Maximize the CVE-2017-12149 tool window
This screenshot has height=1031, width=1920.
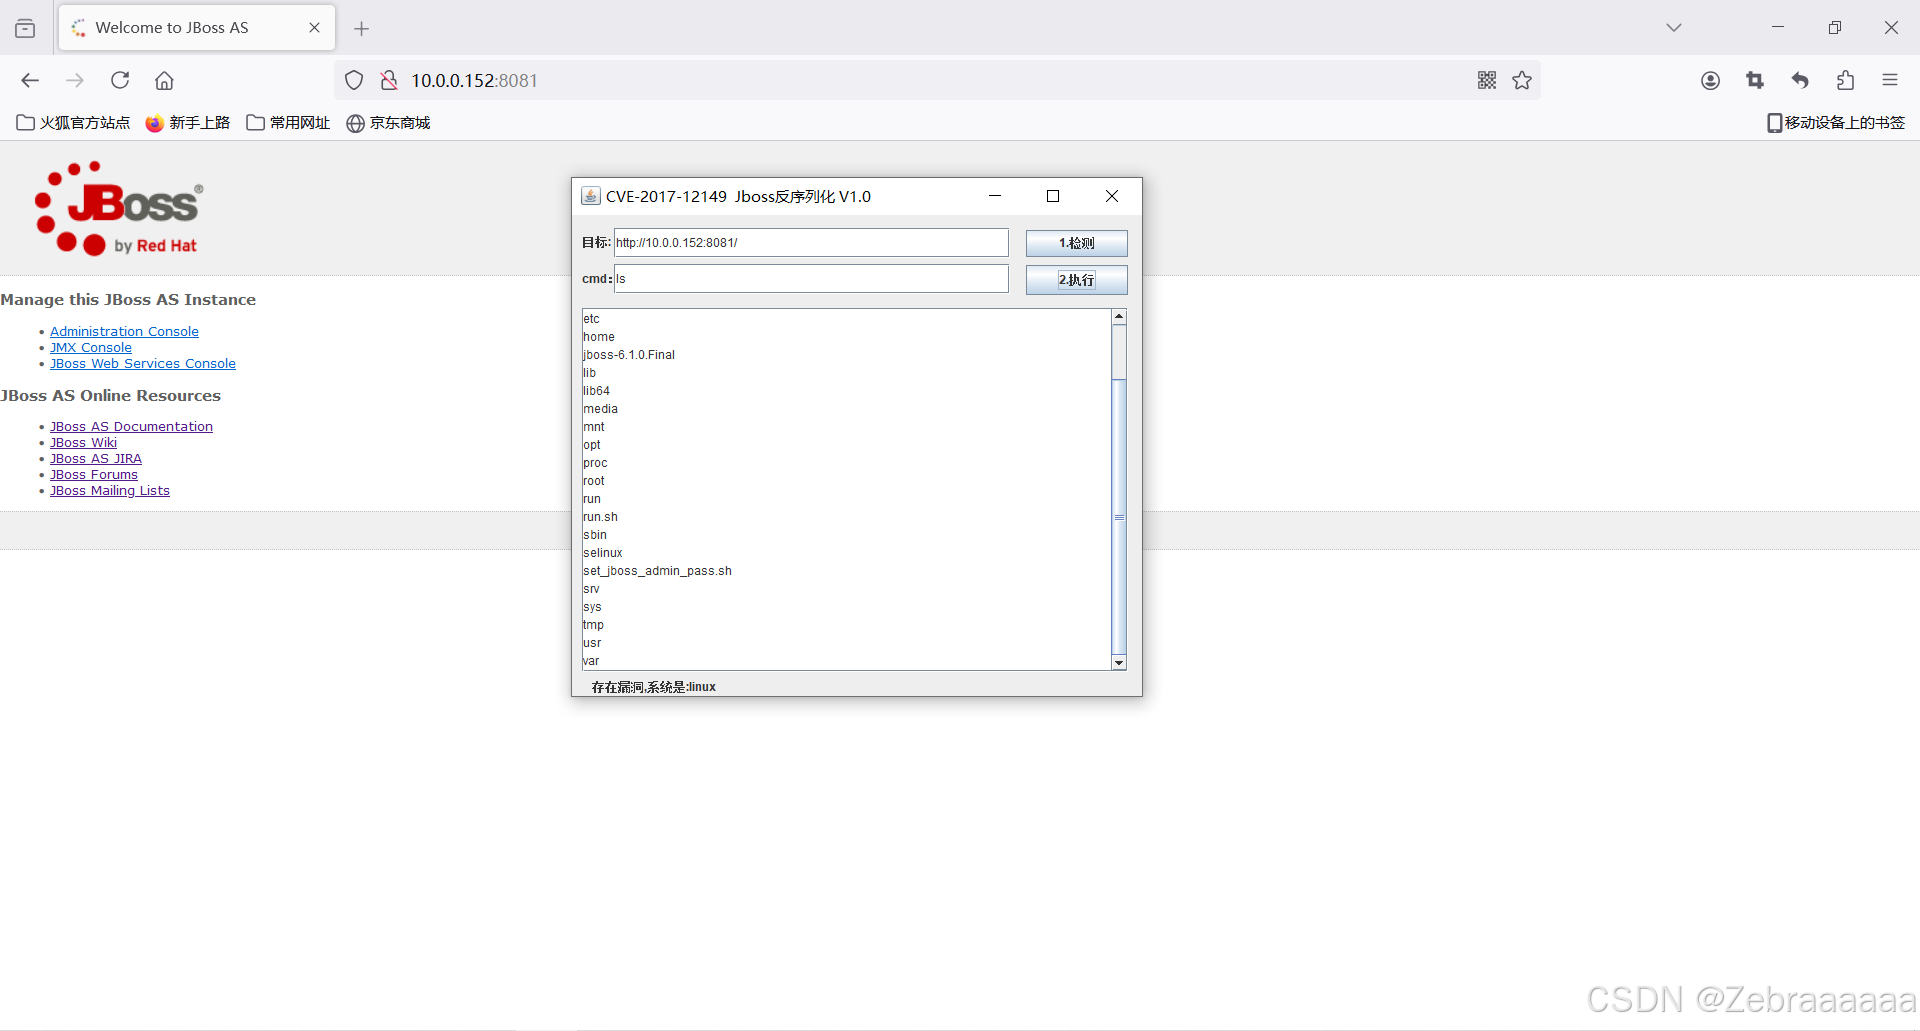[x=1053, y=196]
